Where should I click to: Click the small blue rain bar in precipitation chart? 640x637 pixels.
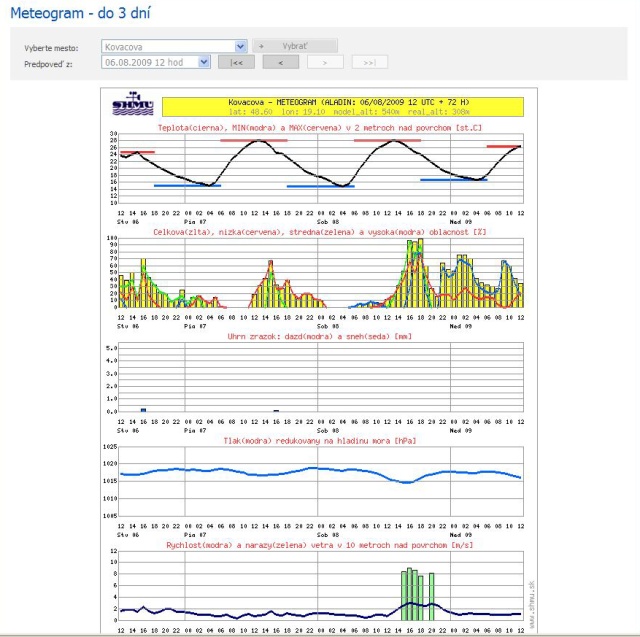[143, 409]
